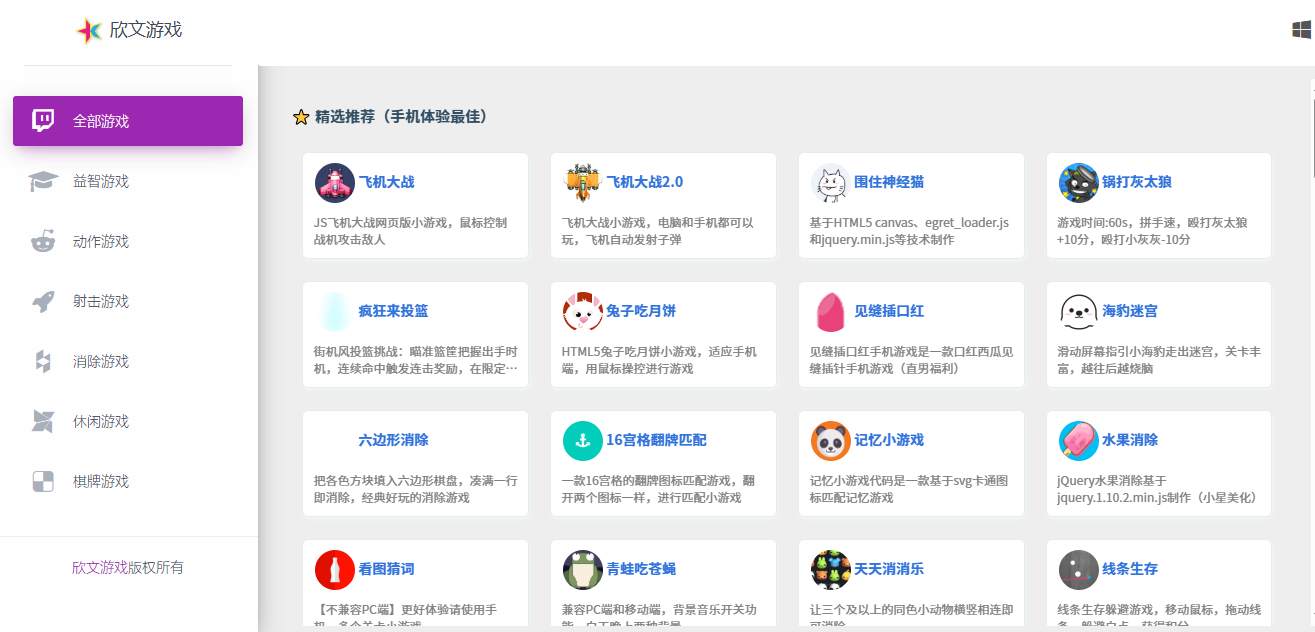1315x632 pixels.
Task: Click the 欣文游戏 link in the footer
Action: (x=100, y=567)
